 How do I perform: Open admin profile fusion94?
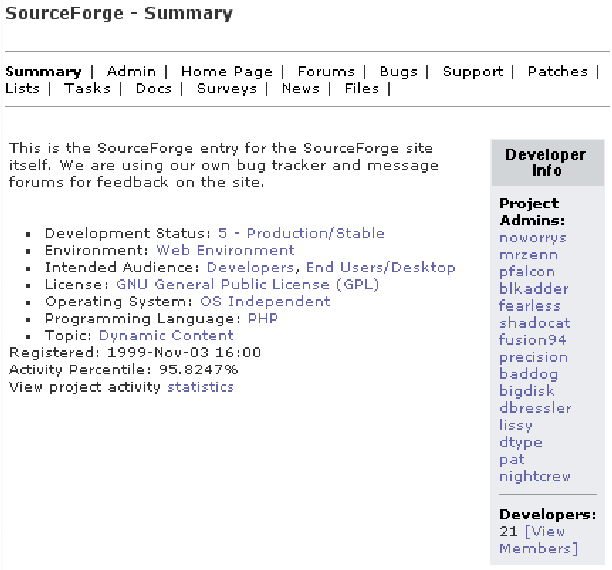(x=532, y=340)
